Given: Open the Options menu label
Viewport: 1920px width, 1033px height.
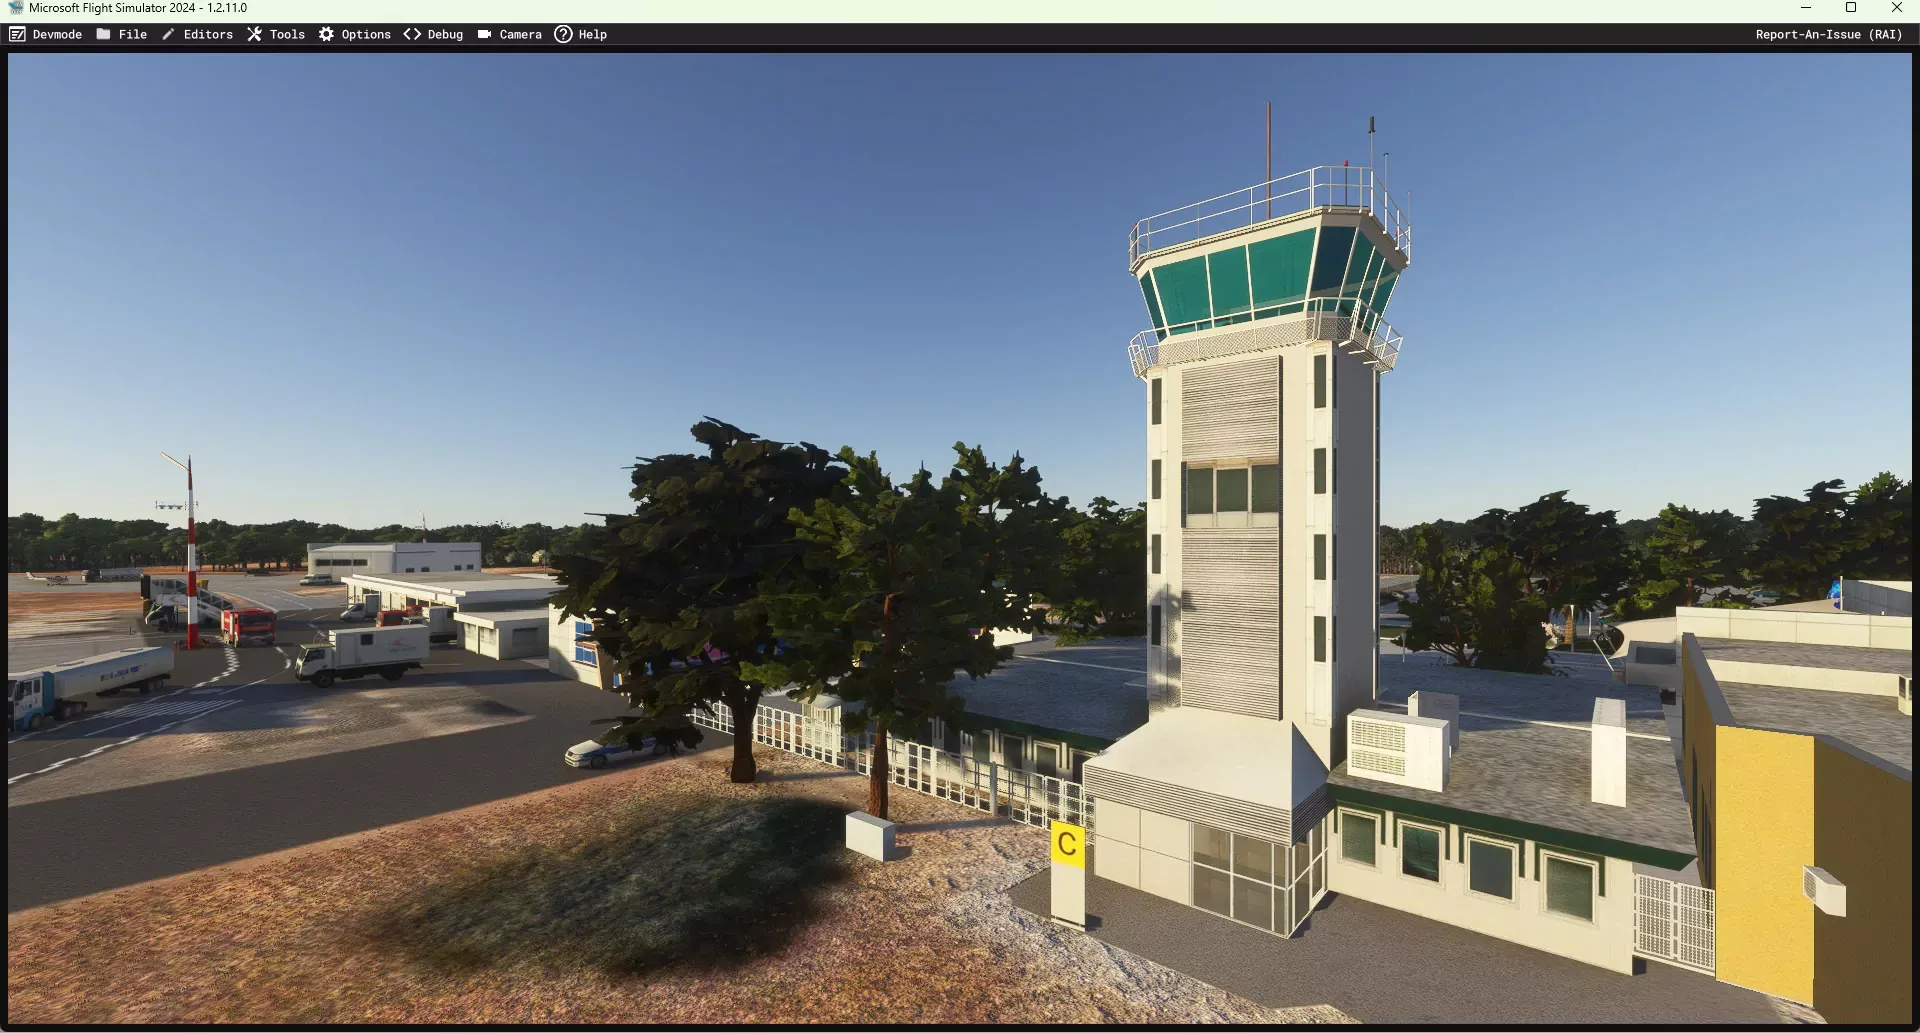Looking at the screenshot, I should (366, 34).
